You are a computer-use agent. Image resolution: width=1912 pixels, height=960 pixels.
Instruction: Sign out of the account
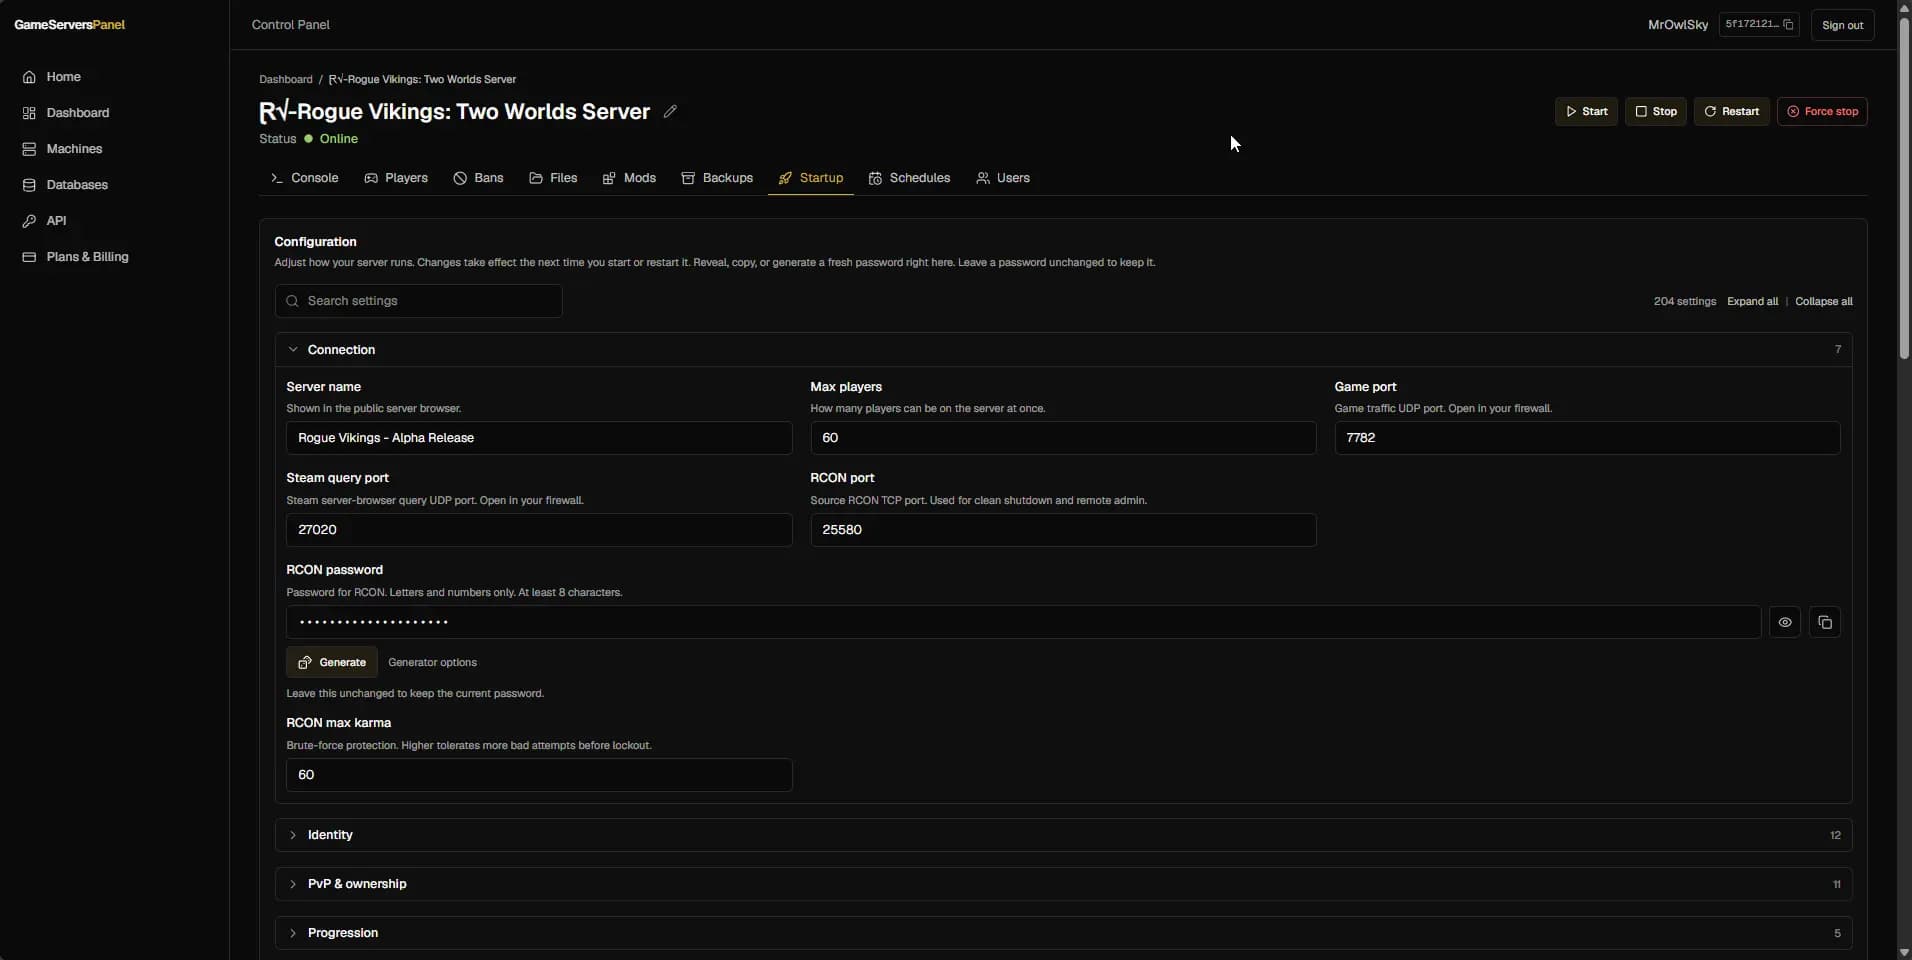(1842, 25)
